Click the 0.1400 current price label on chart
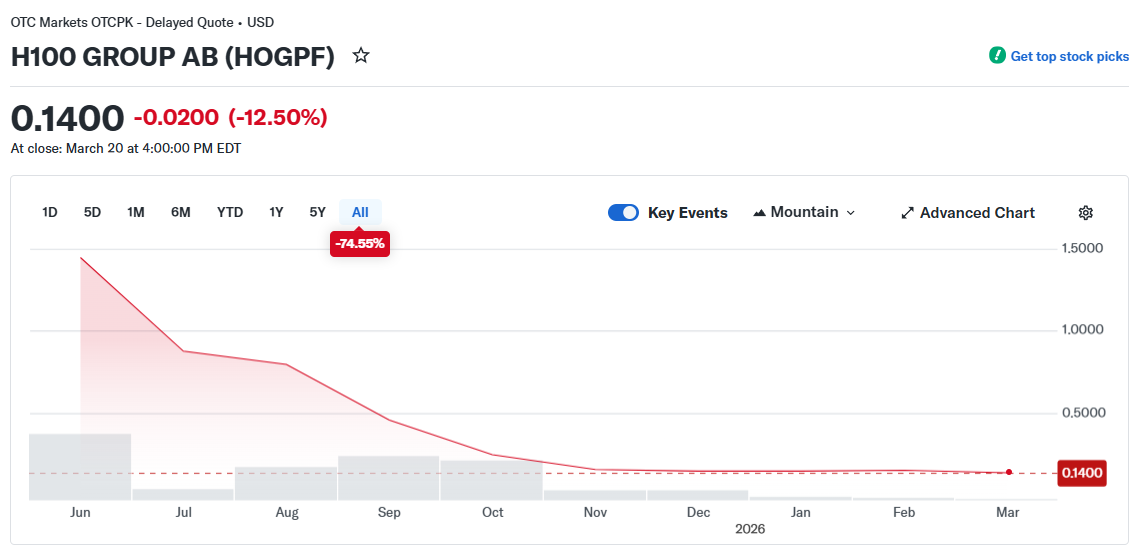The height and width of the screenshot is (547, 1131). [x=1081, y=473]
